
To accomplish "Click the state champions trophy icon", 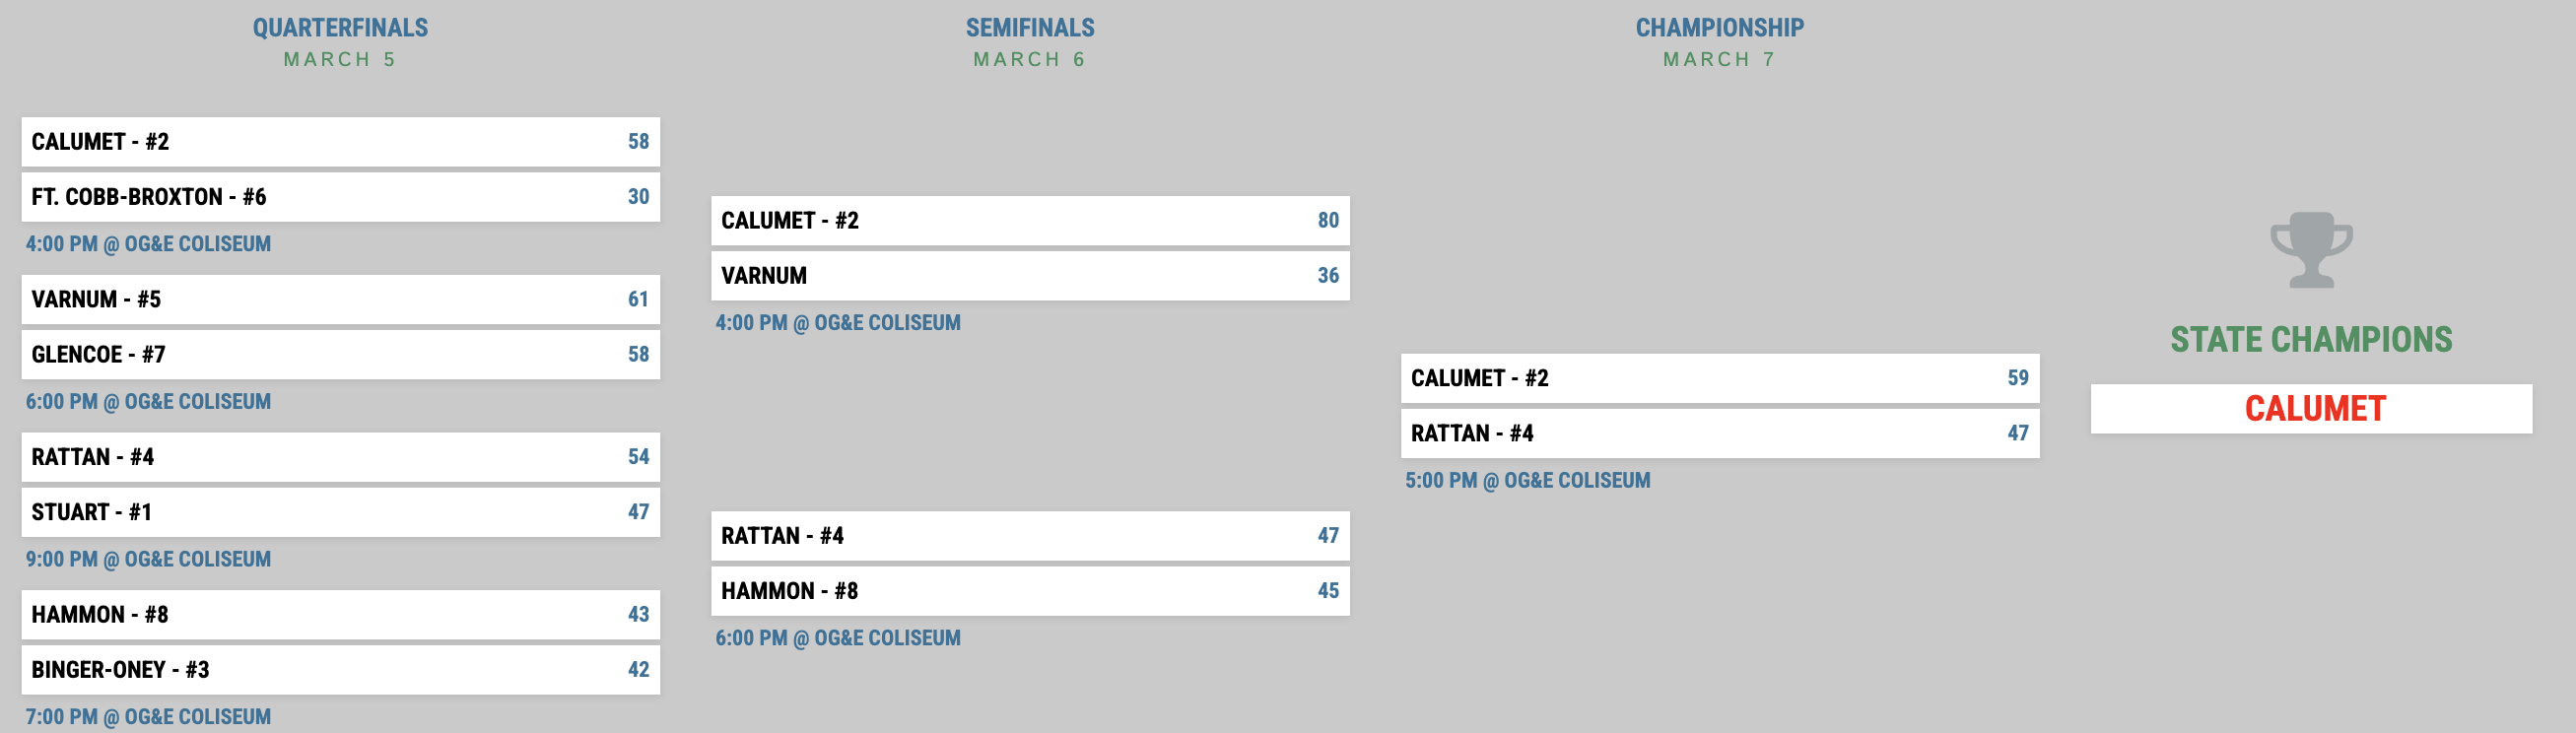I will click(x=2310, y=249).
